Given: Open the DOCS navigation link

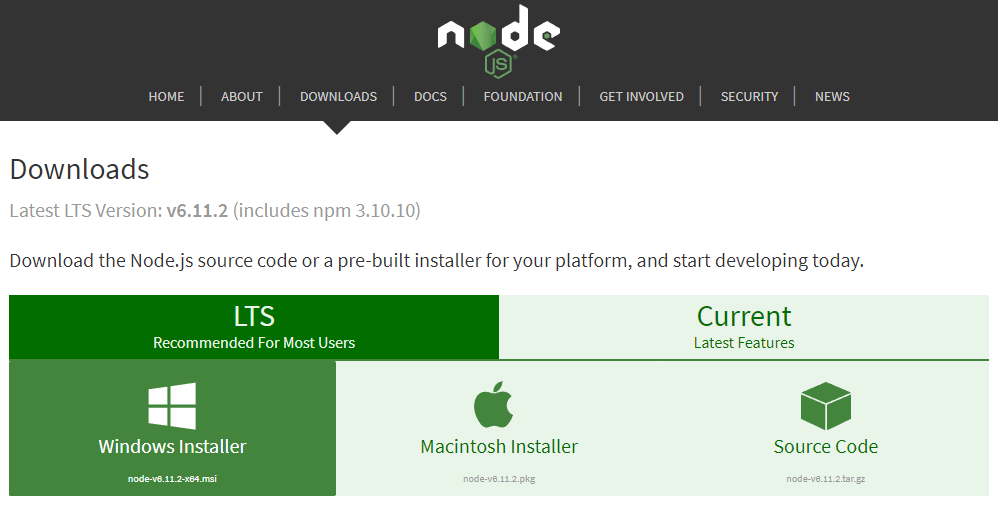Looking at the screenshot, I should tap(430, 97).
